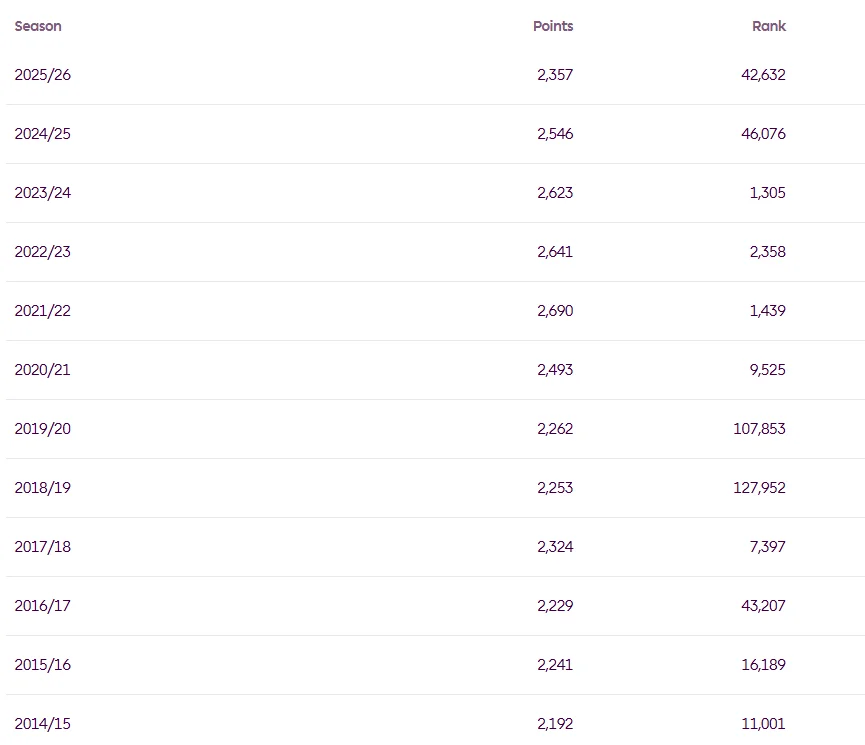Click rank 1,439 in 2021/22 row
This screenshot has height=745, width=865.
[767, 311]
